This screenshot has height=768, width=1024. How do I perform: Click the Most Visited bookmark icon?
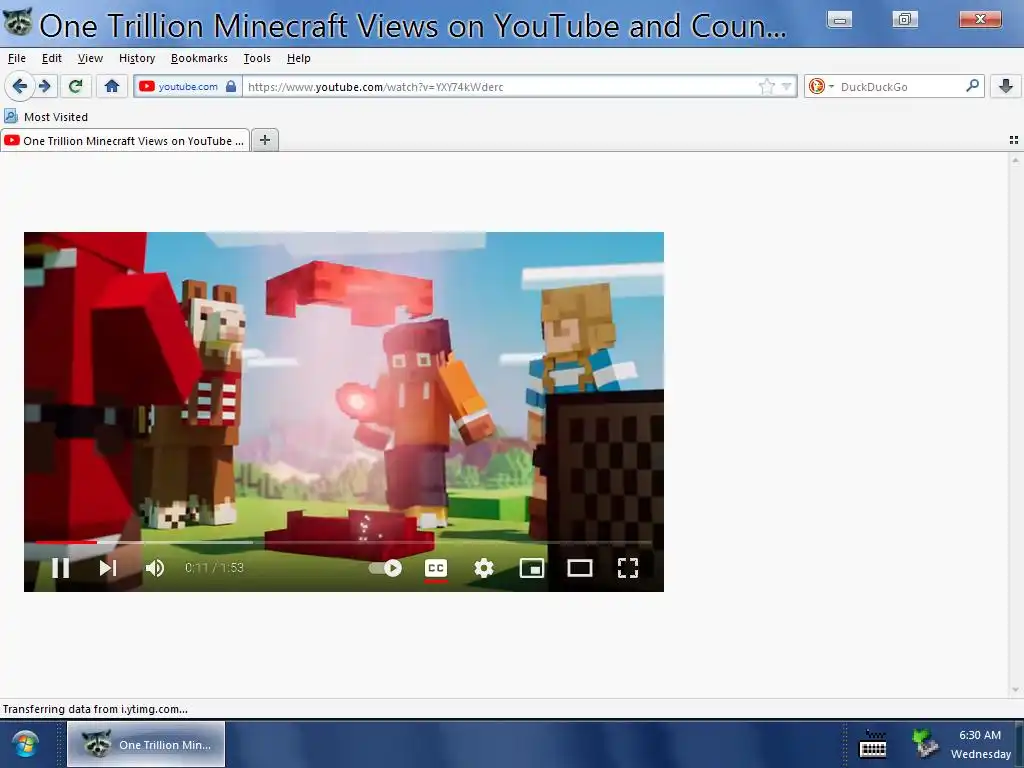point(10,116)
